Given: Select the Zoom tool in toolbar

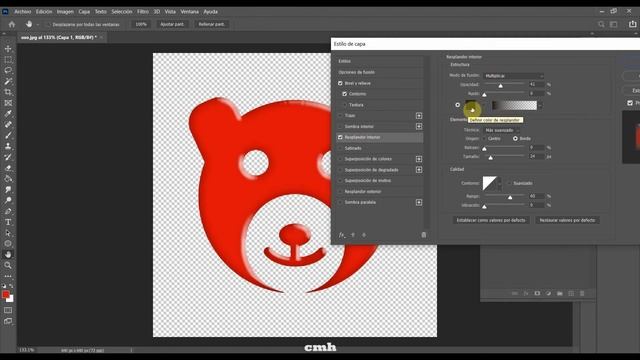Looking at the screenshot, I should 8,265.
